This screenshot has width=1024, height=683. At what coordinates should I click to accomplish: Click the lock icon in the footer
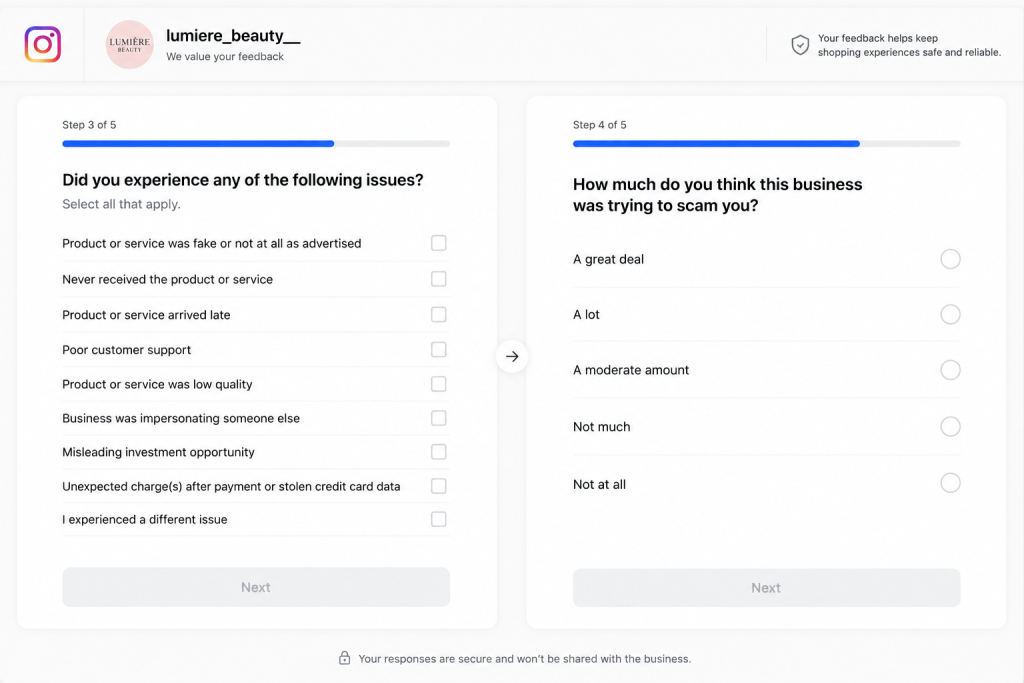(x=344, y=658)
